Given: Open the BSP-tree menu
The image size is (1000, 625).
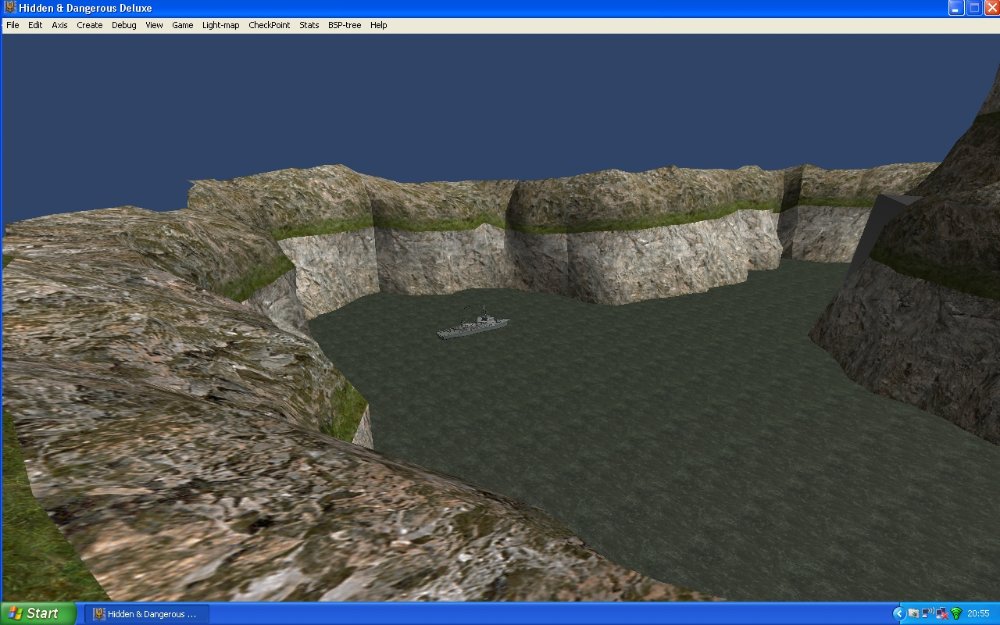Looking at the screenshot, I should 344,25.
